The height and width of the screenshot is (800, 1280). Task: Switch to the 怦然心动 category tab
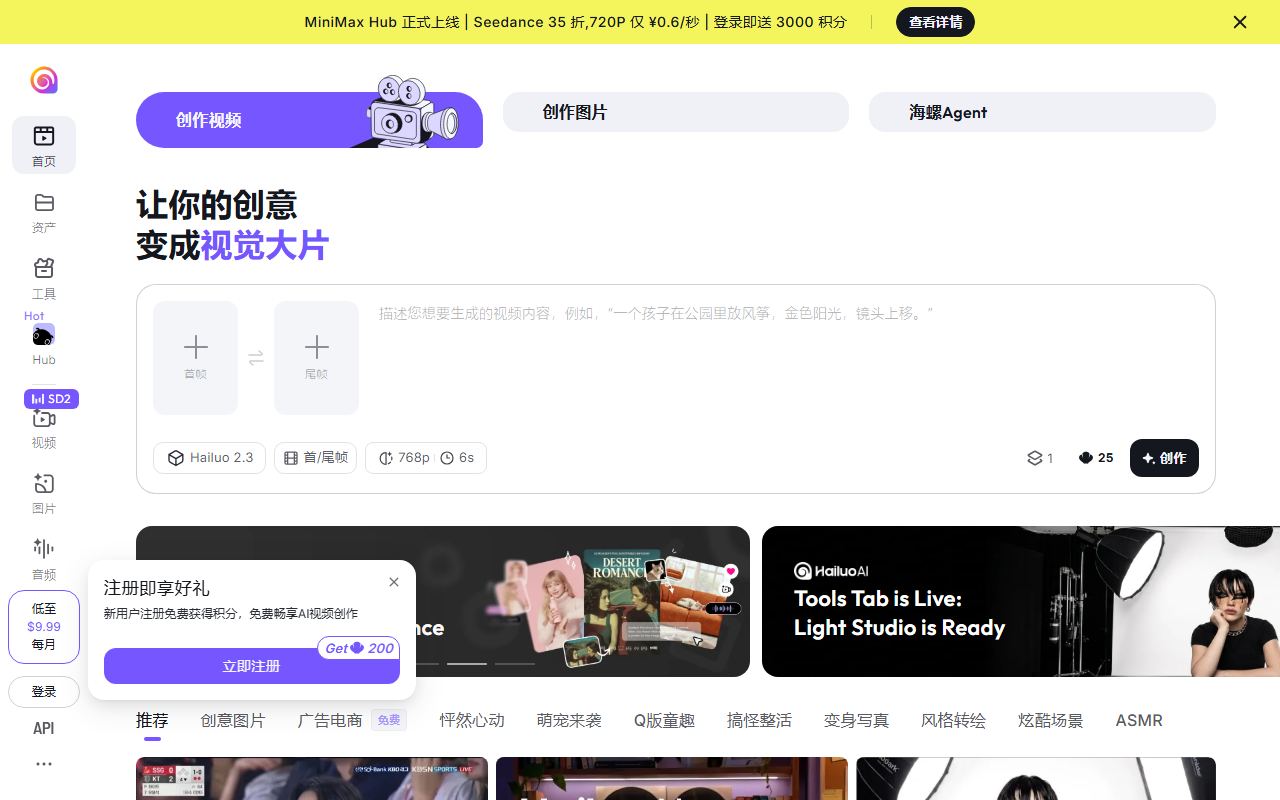(472, 720)
